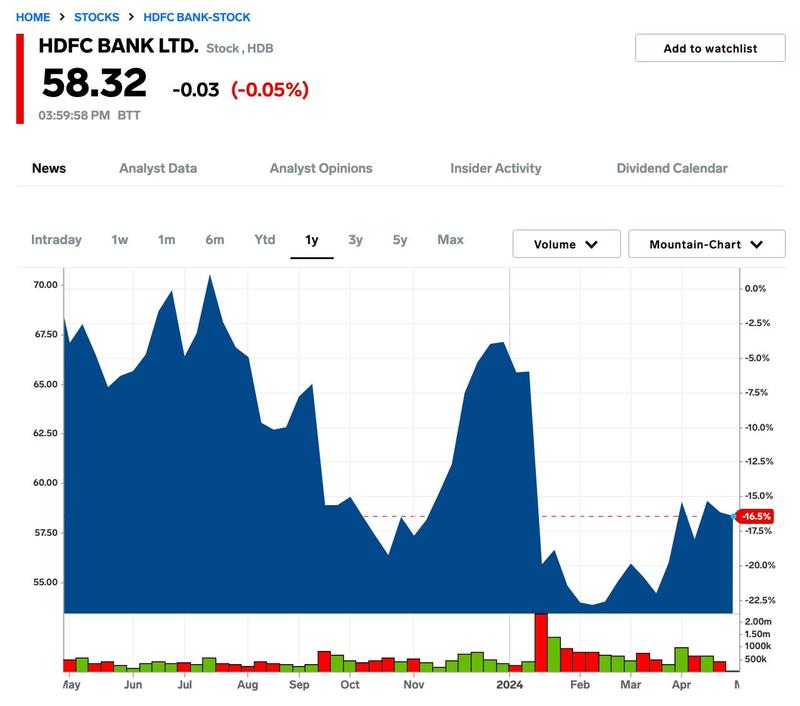800x706 pixels.
Task: Click the 55.00 price axis label
Action: pos(45,582)
